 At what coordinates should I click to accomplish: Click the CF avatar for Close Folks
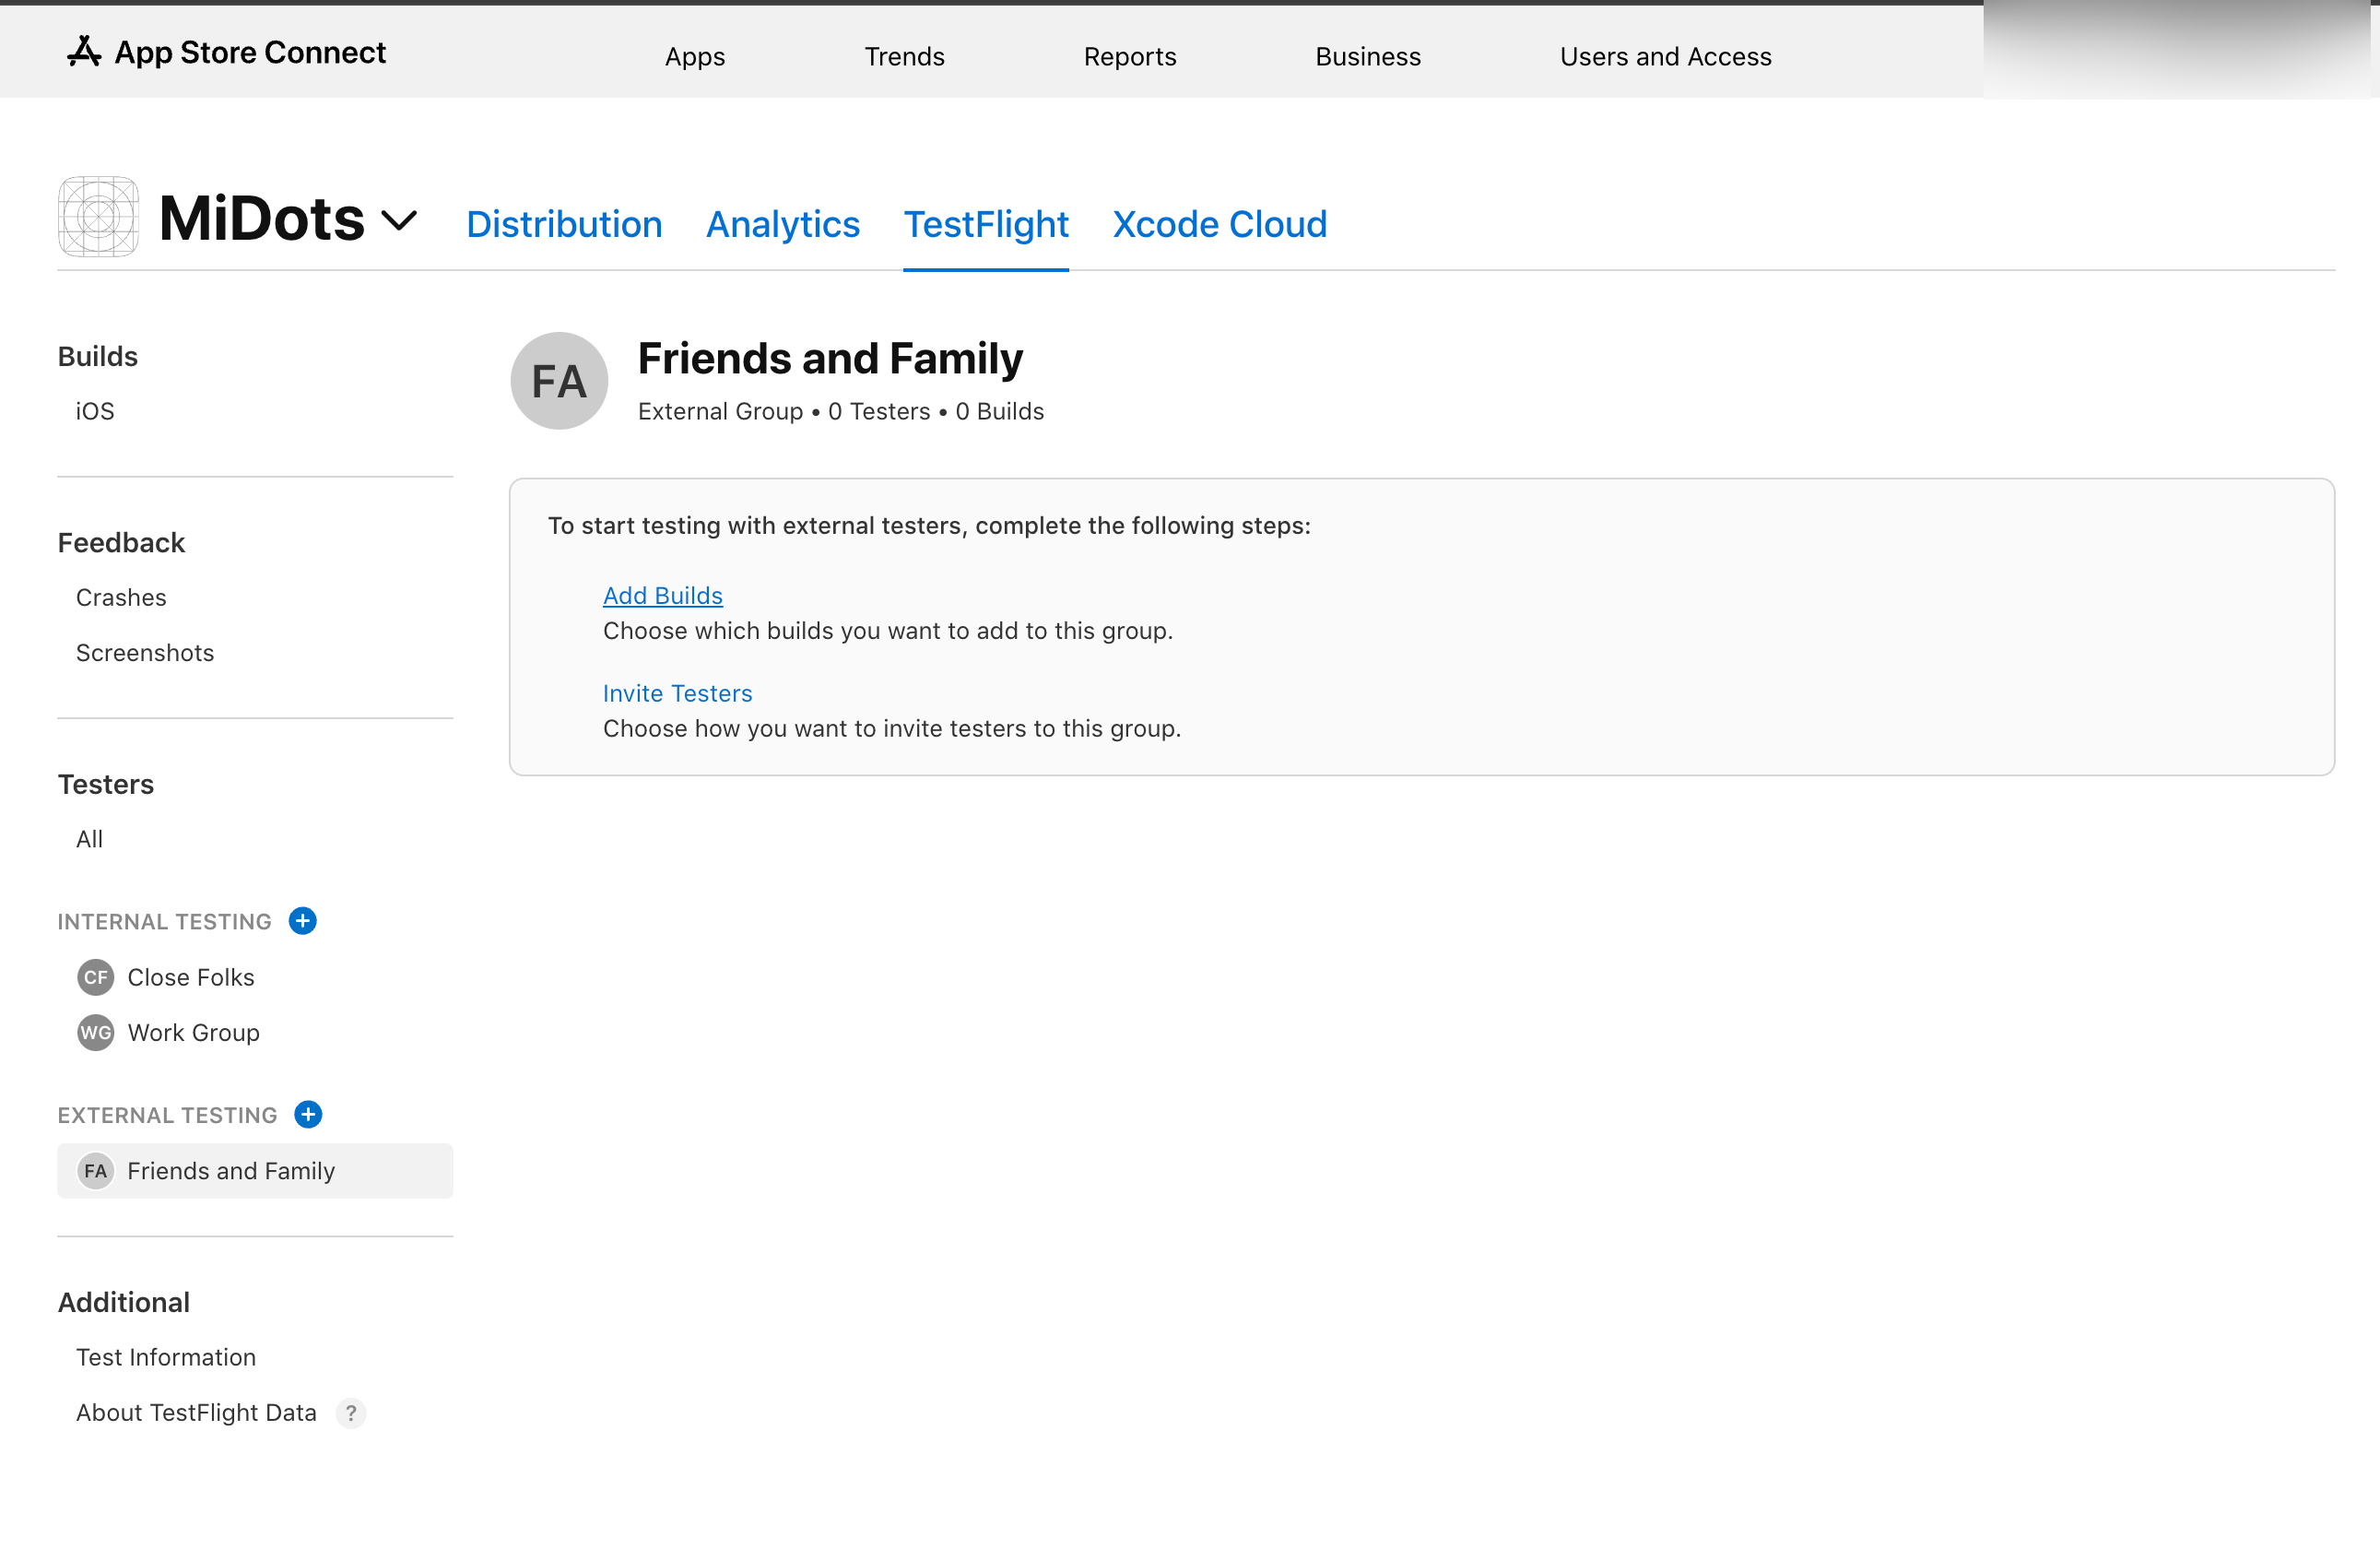[96, 977]
